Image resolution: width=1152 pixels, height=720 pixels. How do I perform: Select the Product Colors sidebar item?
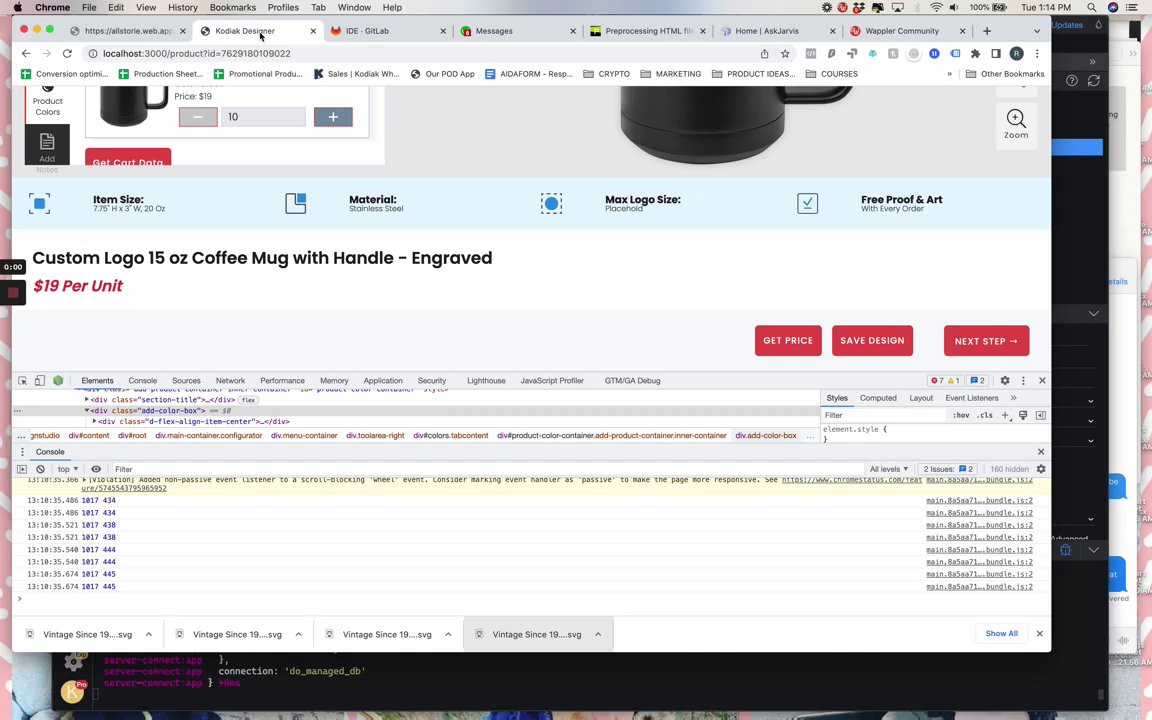[47, 103]
